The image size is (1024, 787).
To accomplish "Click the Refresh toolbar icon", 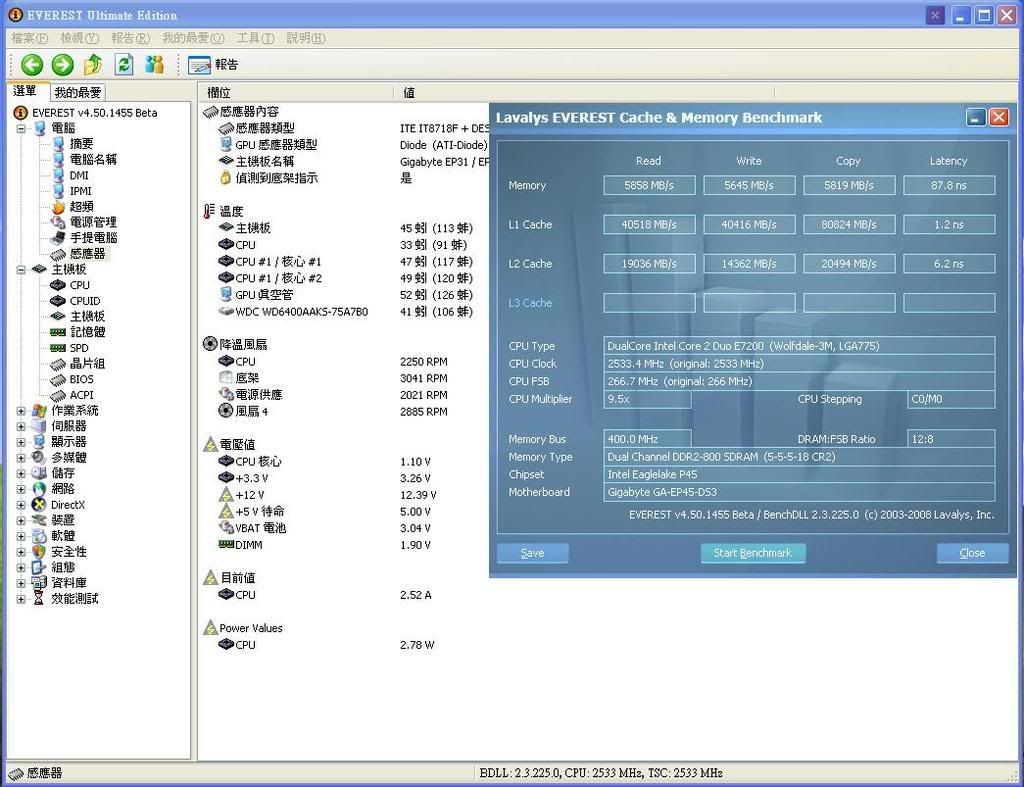I will click(124, 65).
